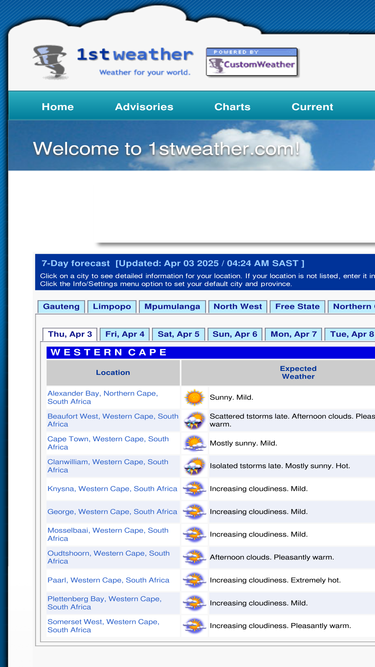Click the 1stweather tornado logo icon

(x=50, y=62)
